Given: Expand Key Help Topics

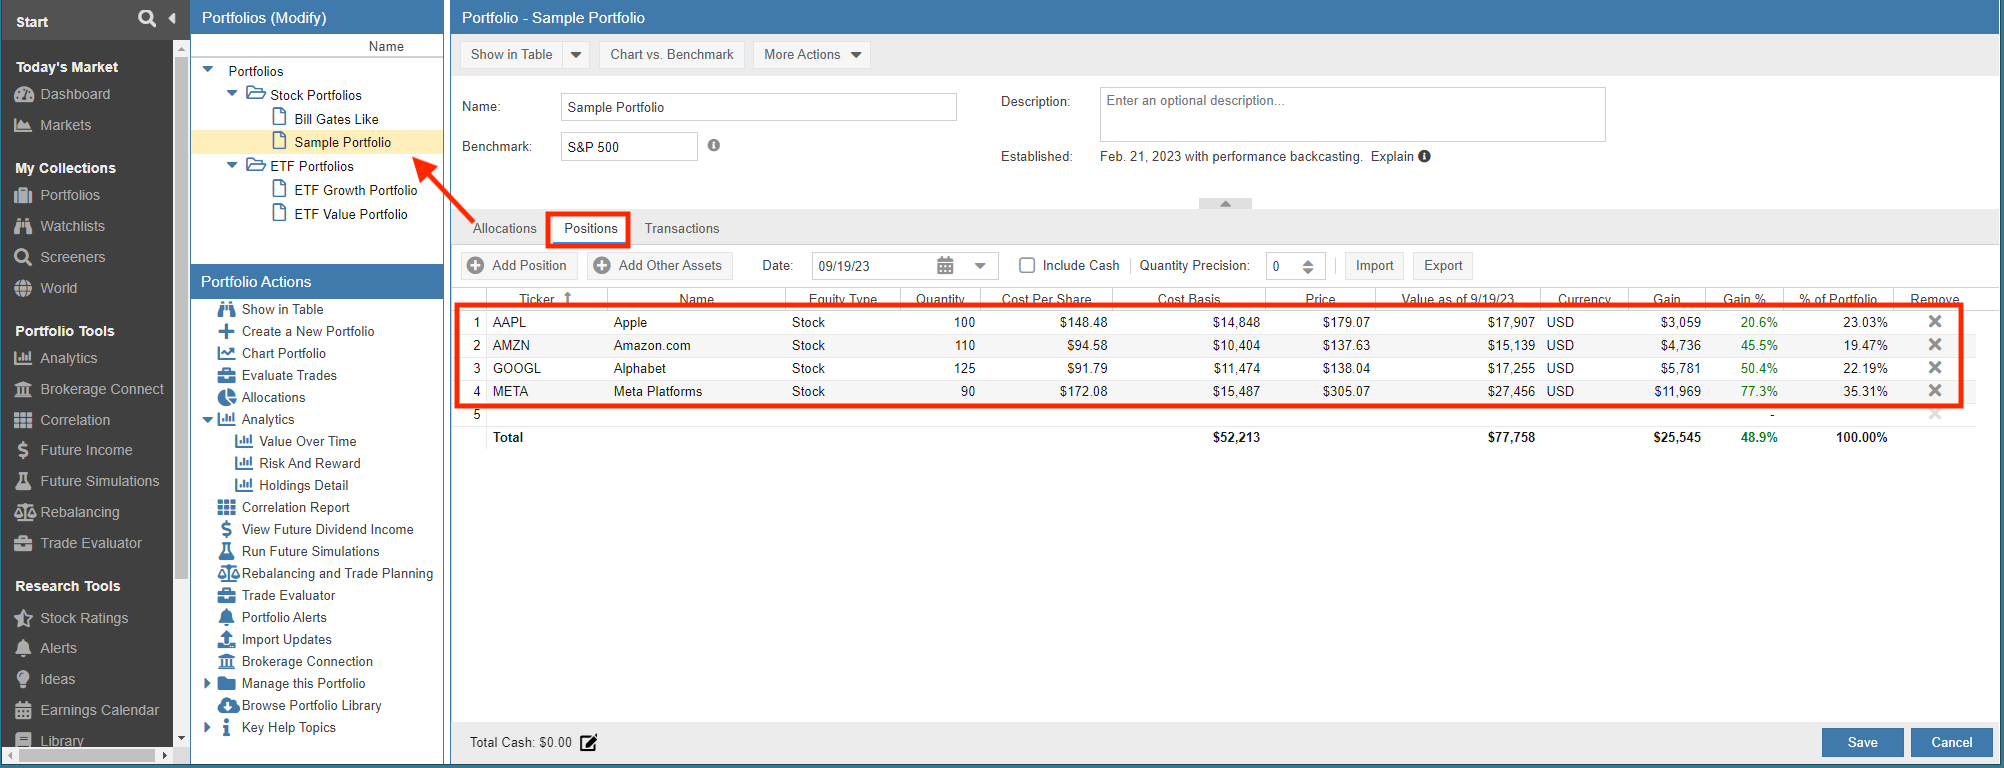Looking at the screenshot, I should [x=208, y=727].
